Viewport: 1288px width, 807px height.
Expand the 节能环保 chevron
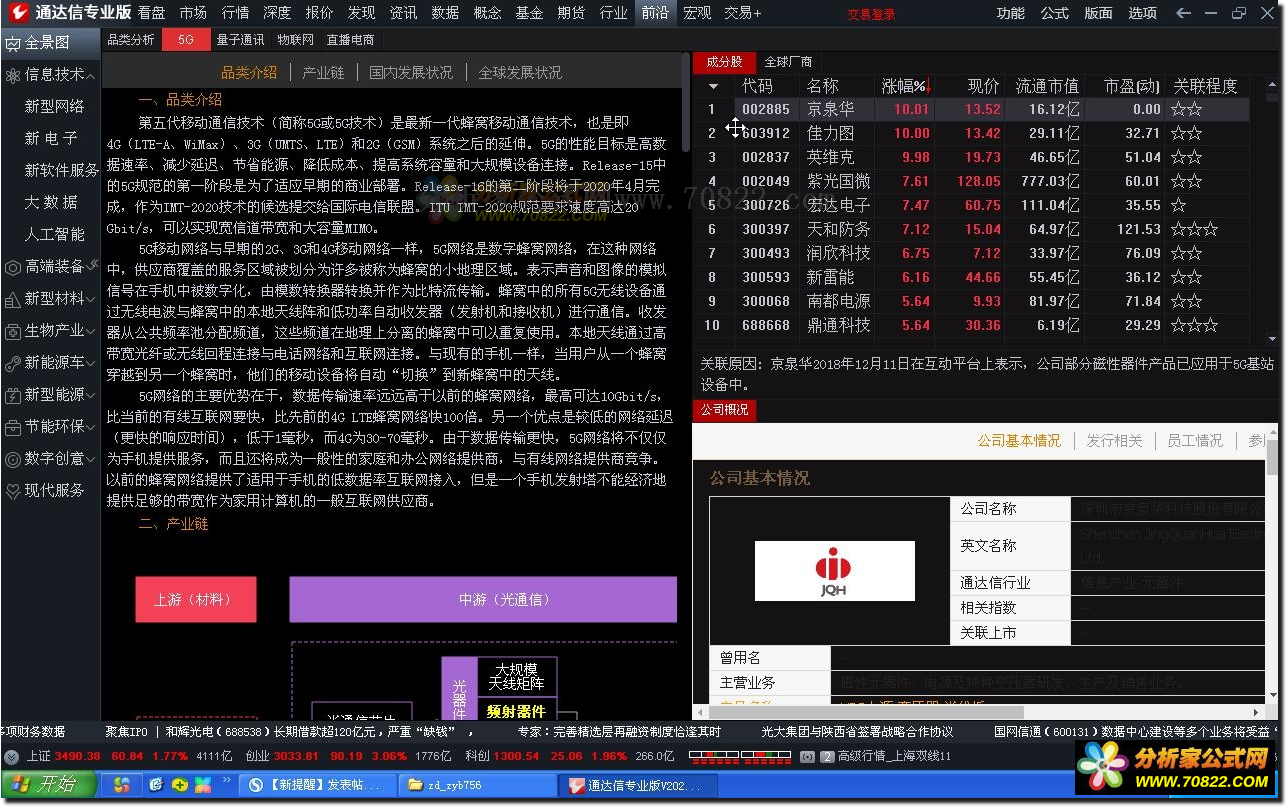pos(91,428)
